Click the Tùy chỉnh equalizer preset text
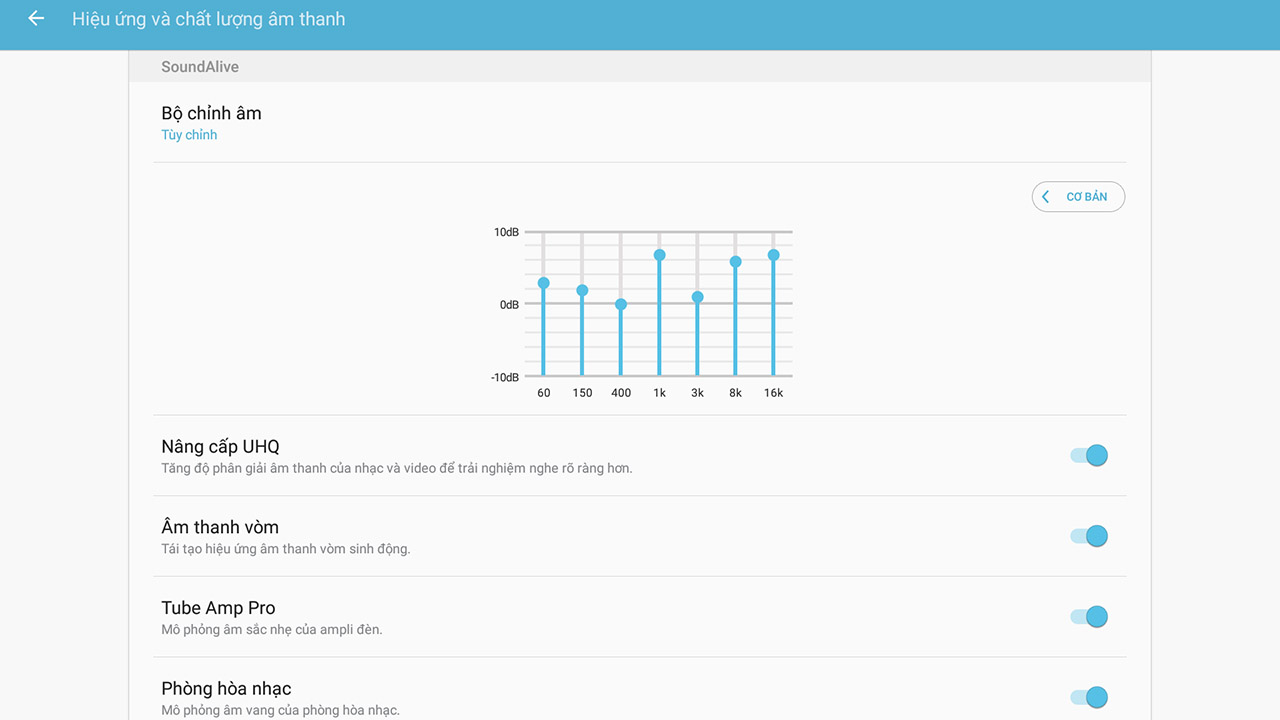Image resolution: width=1280 pixels, height=720 pixels. (x=189, y=135)
